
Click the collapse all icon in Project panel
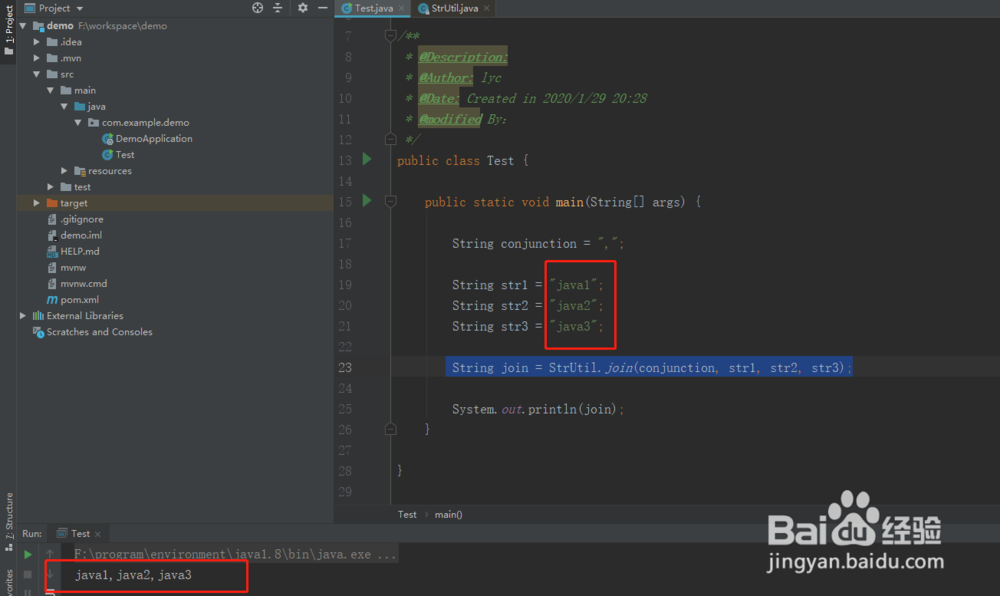click(x=277, y=8)
